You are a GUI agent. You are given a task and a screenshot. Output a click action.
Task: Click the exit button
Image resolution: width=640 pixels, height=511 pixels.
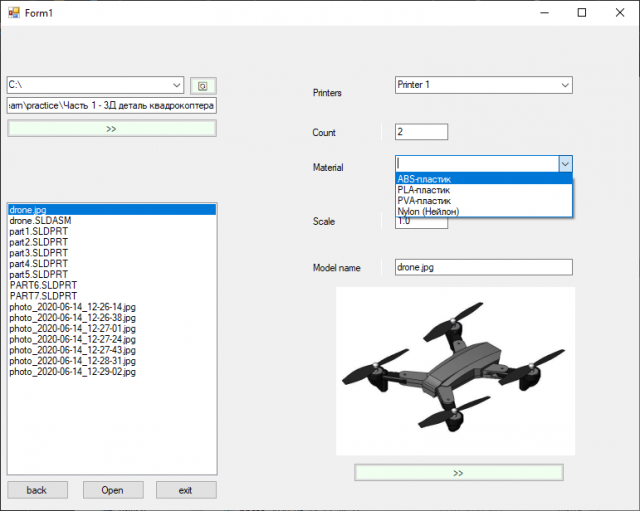click(x=185, y=490)
